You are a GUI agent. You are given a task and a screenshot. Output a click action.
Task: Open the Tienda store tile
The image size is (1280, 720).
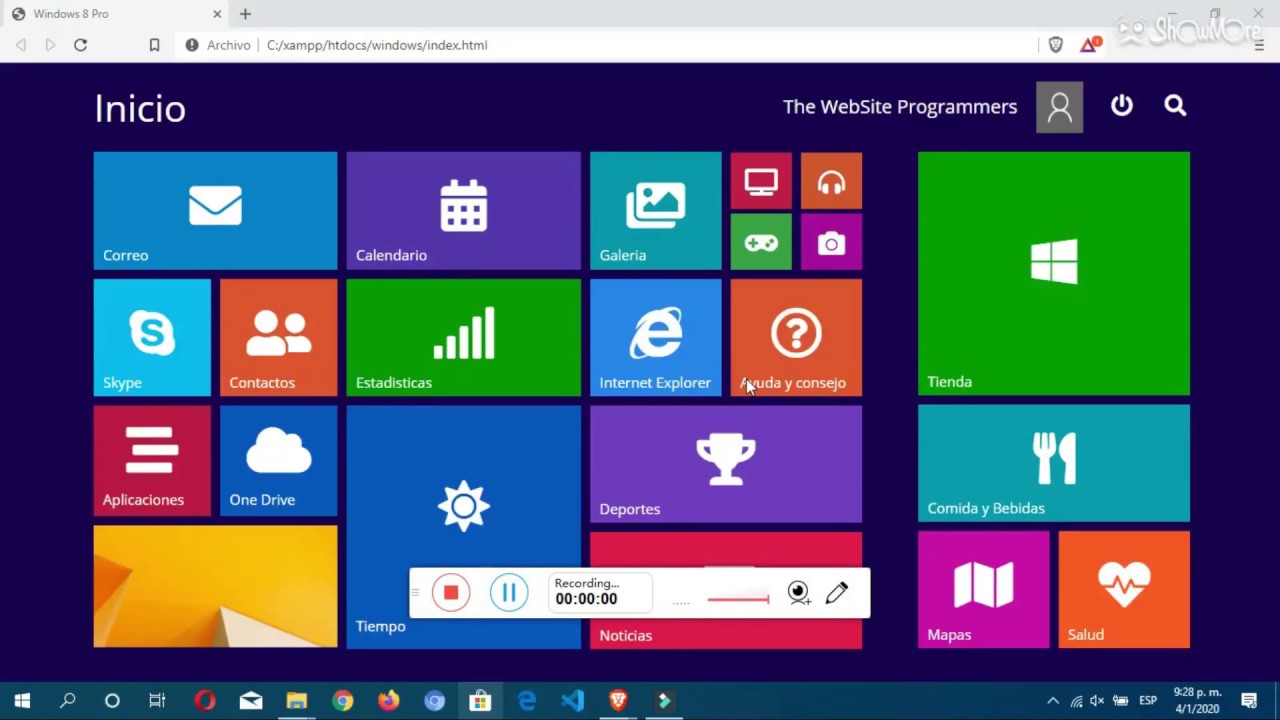1054,273
